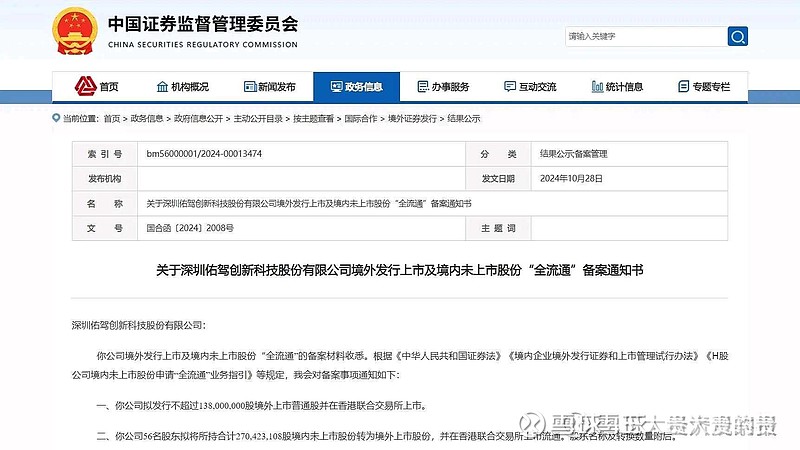800x450 pixels.
Task: Select index number bm56000001/2024-00013474
Action: (x=204, y=154)
